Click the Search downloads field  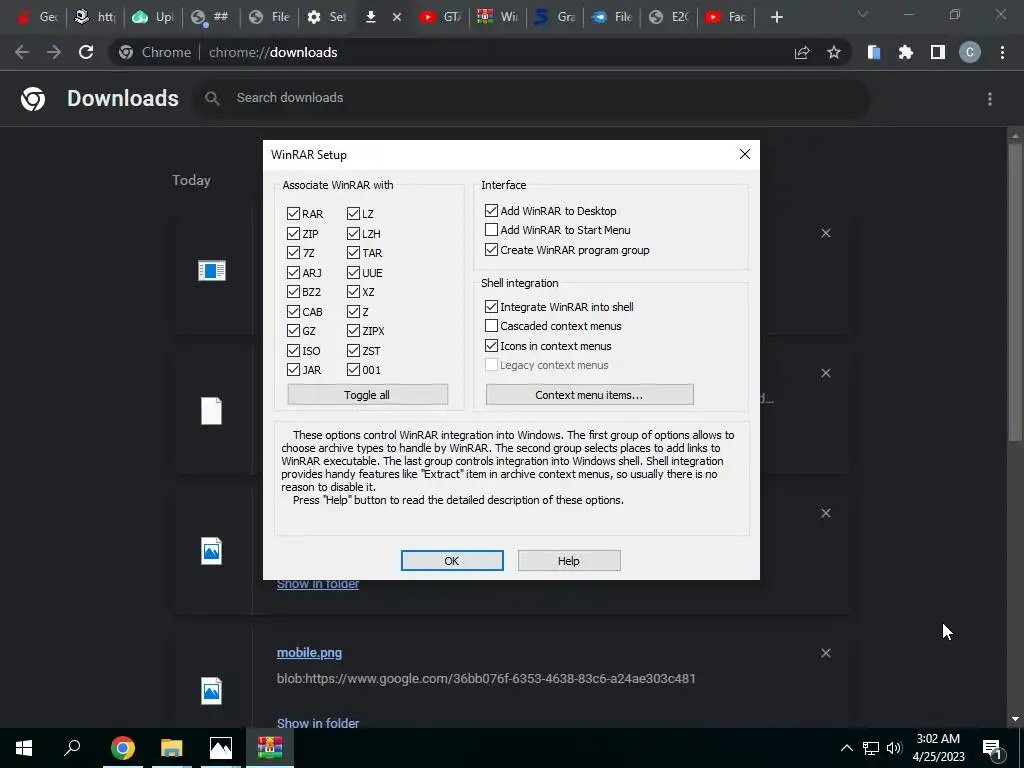[531, 98]
